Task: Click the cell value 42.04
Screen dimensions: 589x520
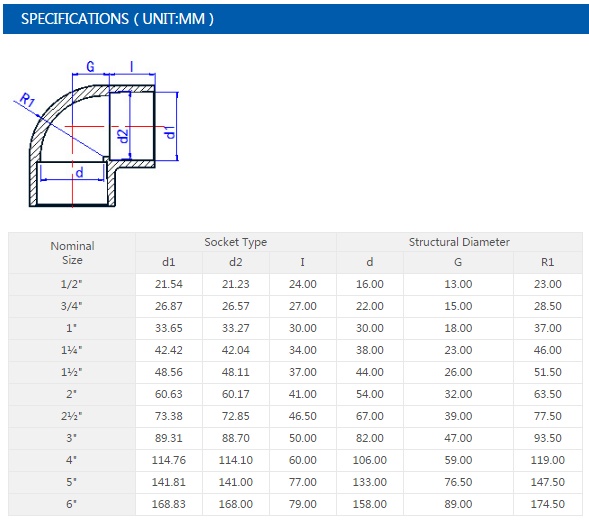Action: pyautogui.click(x=236, y=350)
